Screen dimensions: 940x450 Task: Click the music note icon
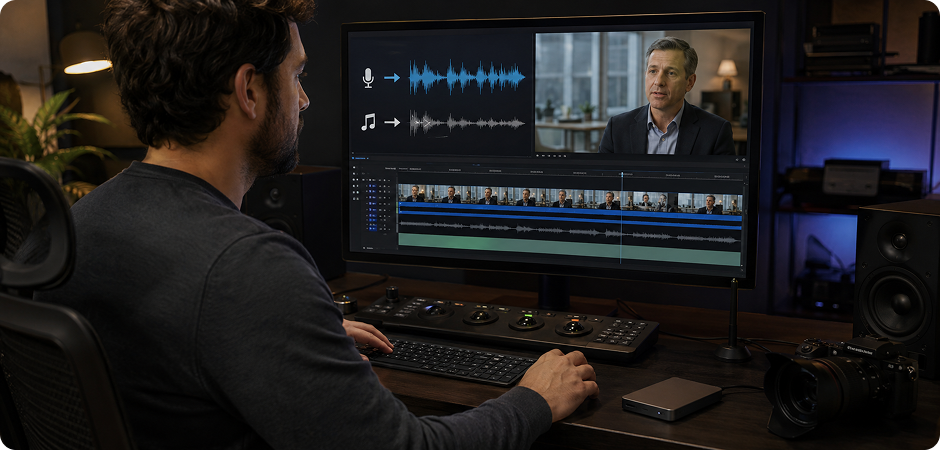tap(368, 122)
